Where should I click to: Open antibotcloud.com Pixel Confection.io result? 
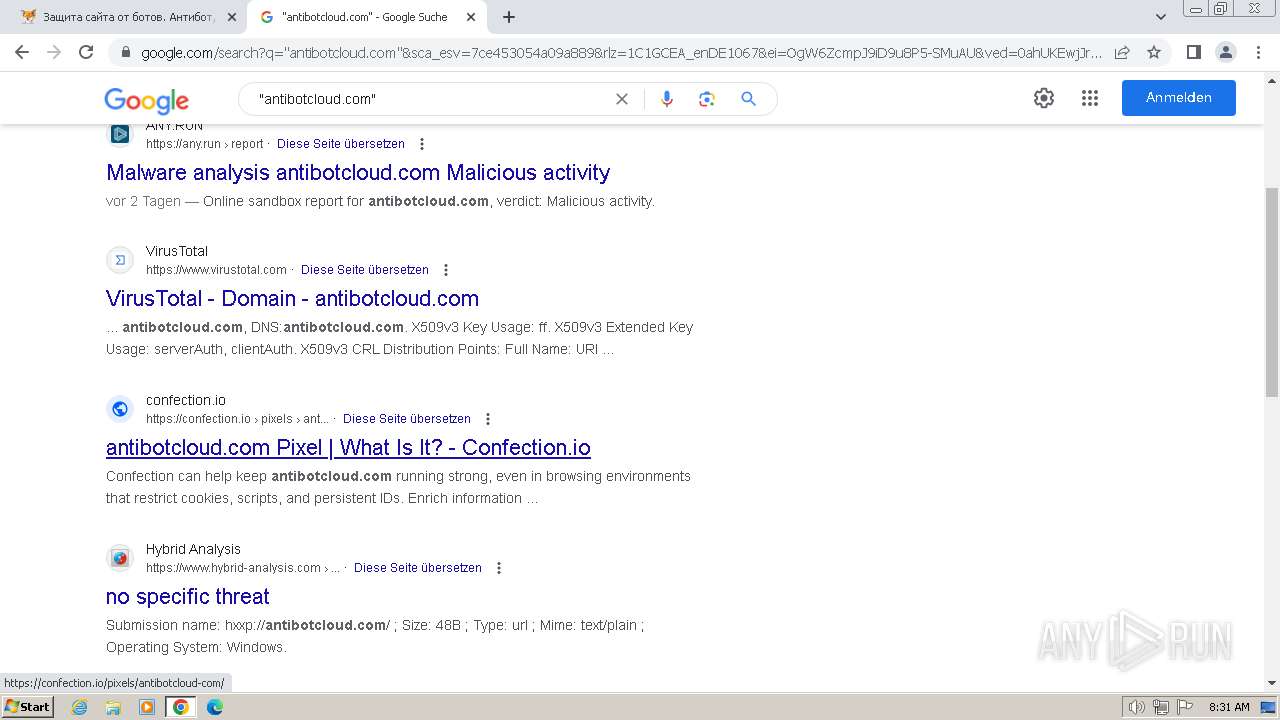tap(348, 447)
